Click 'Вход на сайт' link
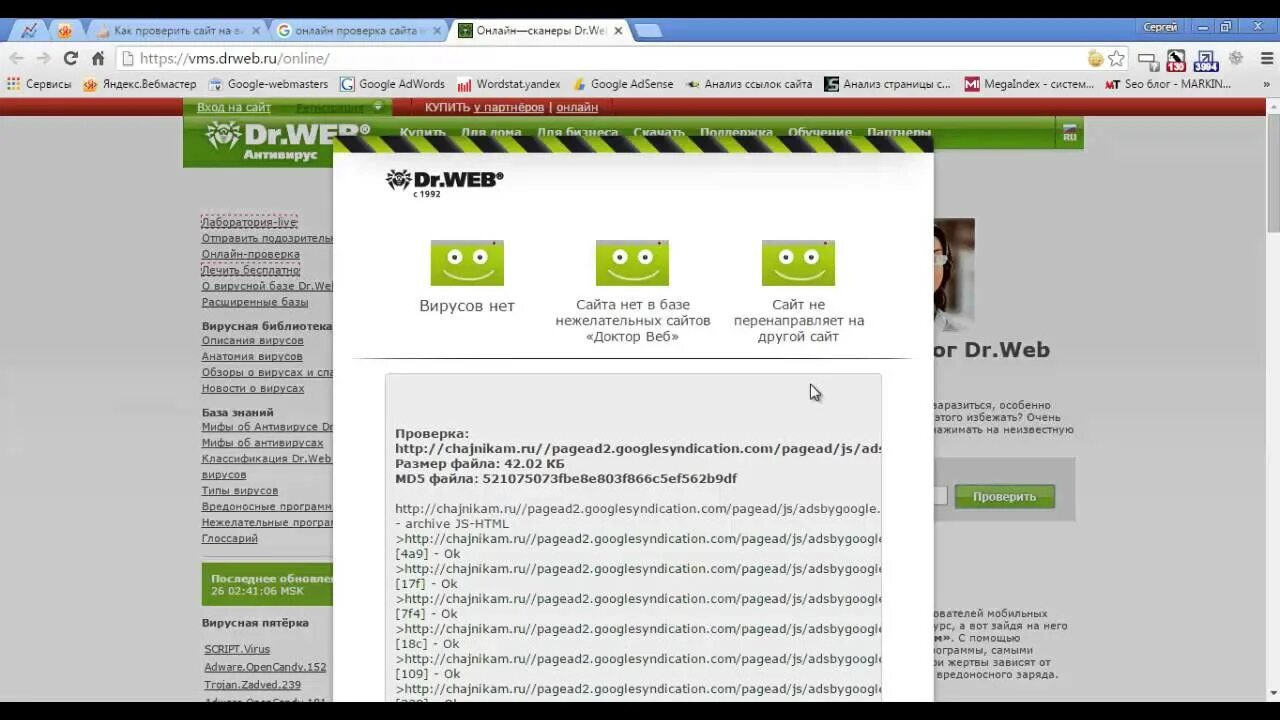1280x720 pixels. point(233,107)
